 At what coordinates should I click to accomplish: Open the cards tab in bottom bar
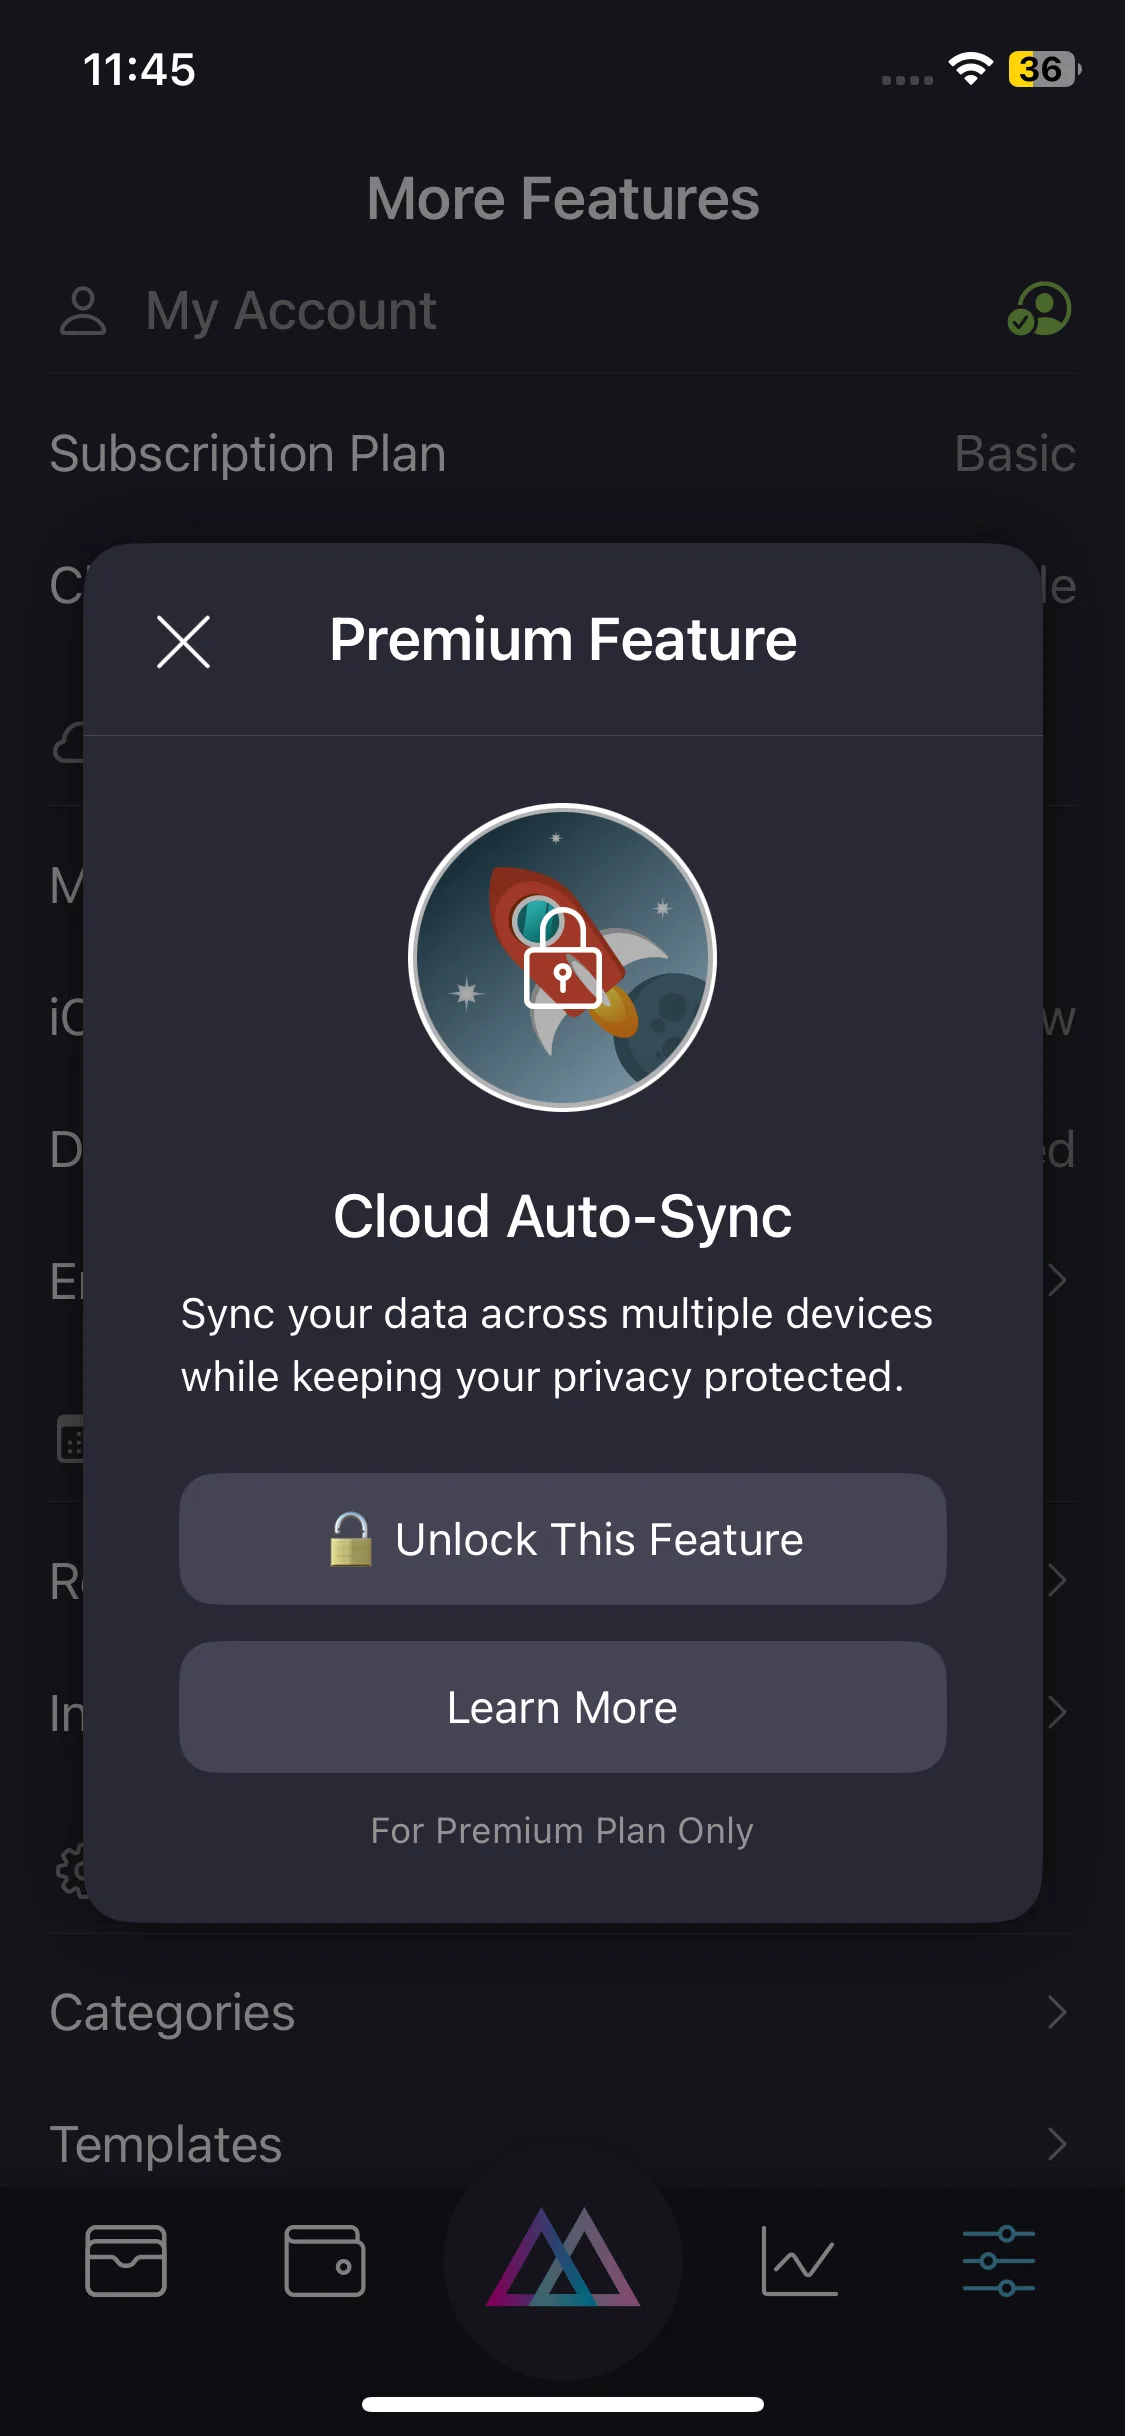coord(126,2261)
